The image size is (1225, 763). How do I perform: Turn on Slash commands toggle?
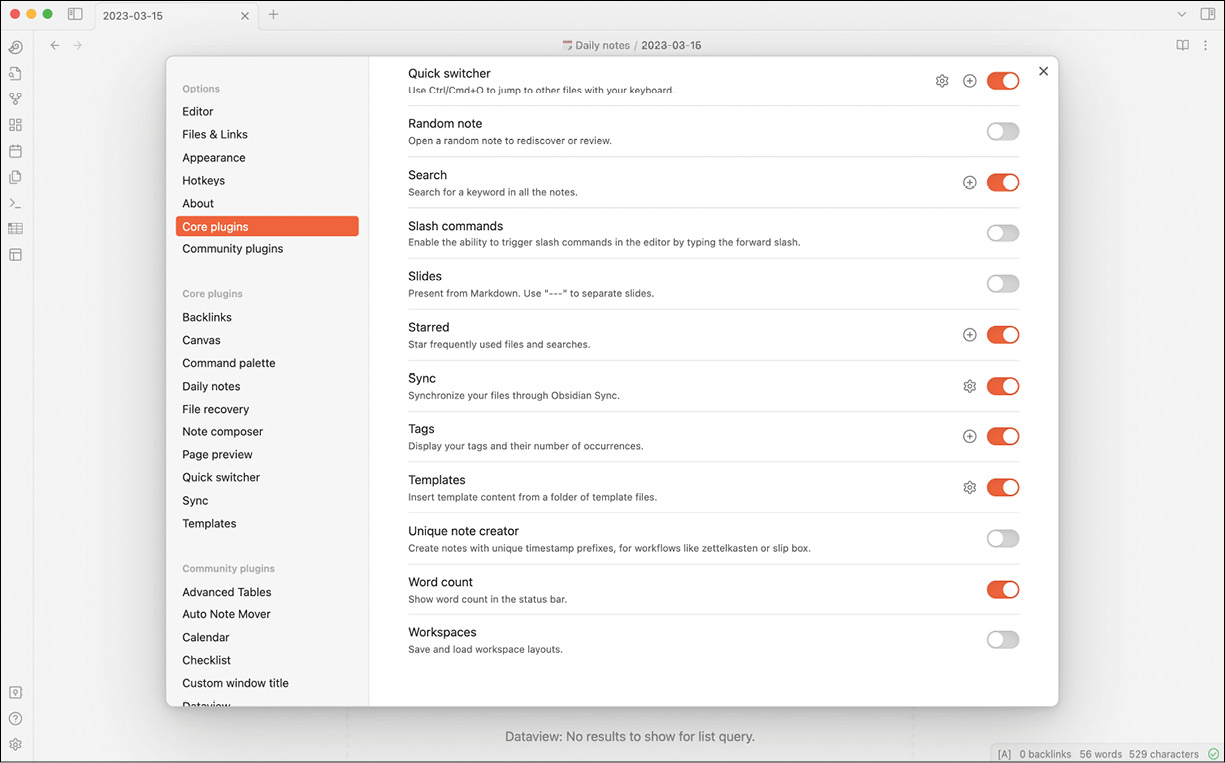pos(1002,233)
